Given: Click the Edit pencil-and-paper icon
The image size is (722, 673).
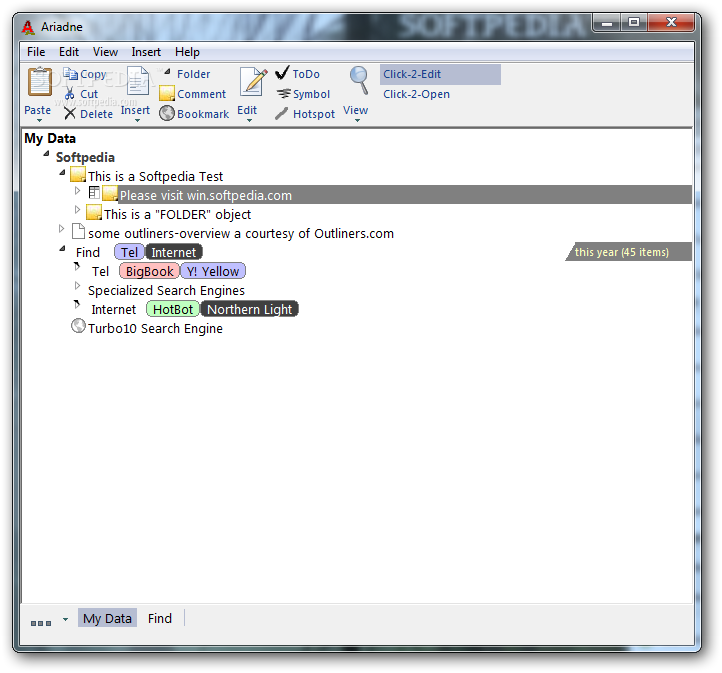Looking at the screenshot, I should (x=253, y=82).
